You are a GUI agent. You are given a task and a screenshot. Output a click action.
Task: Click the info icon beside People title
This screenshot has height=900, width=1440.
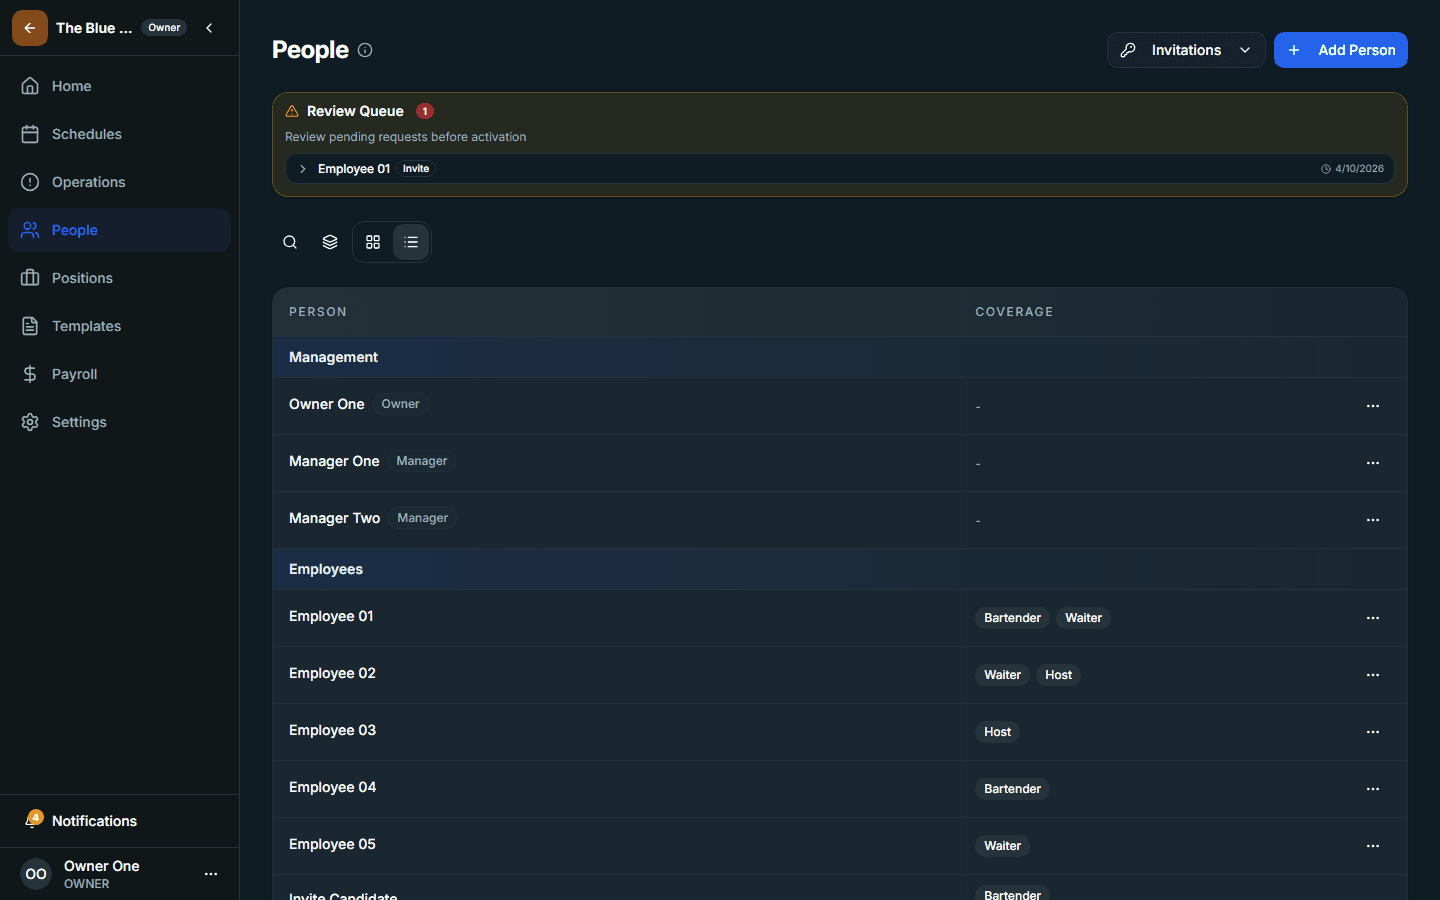tap(365, 50)
